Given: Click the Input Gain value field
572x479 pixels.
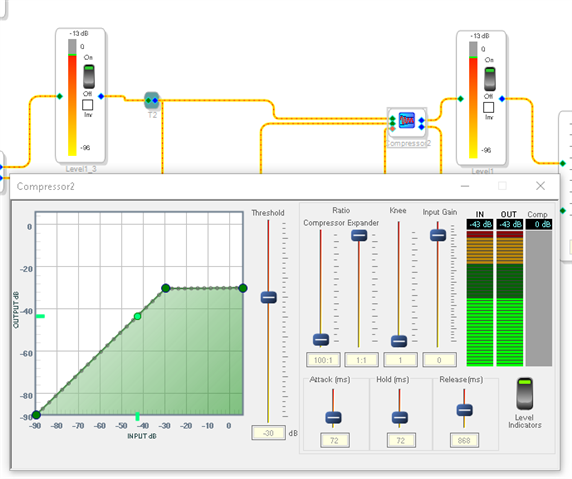Looking at the screenshot, I should (x=439, y=360).
